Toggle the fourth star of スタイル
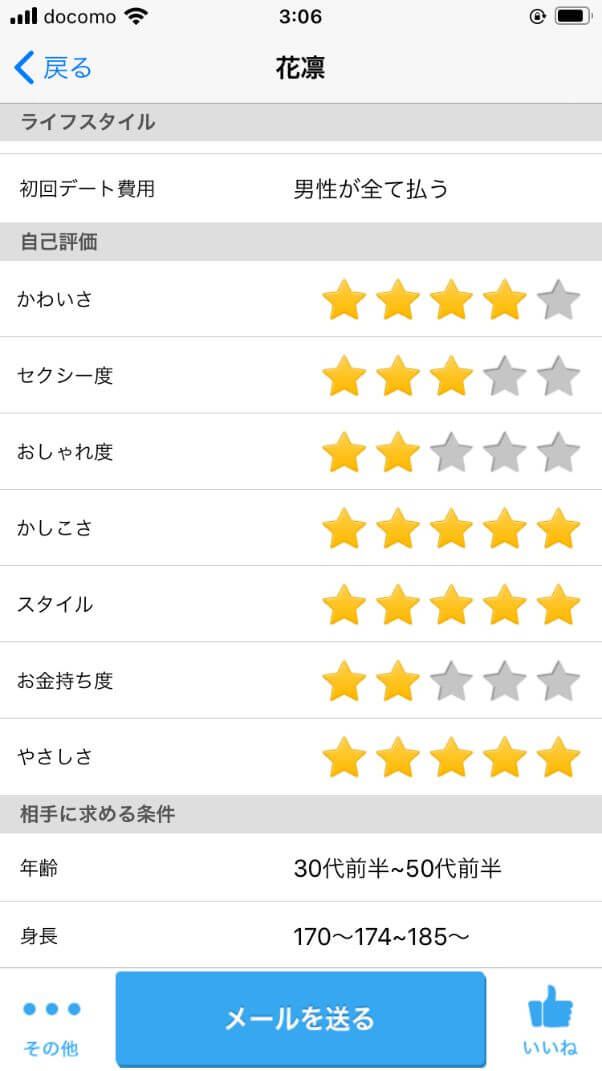The height and width of the screenshot is (1071, 602). pyautogui.click(x=506, y=604)
